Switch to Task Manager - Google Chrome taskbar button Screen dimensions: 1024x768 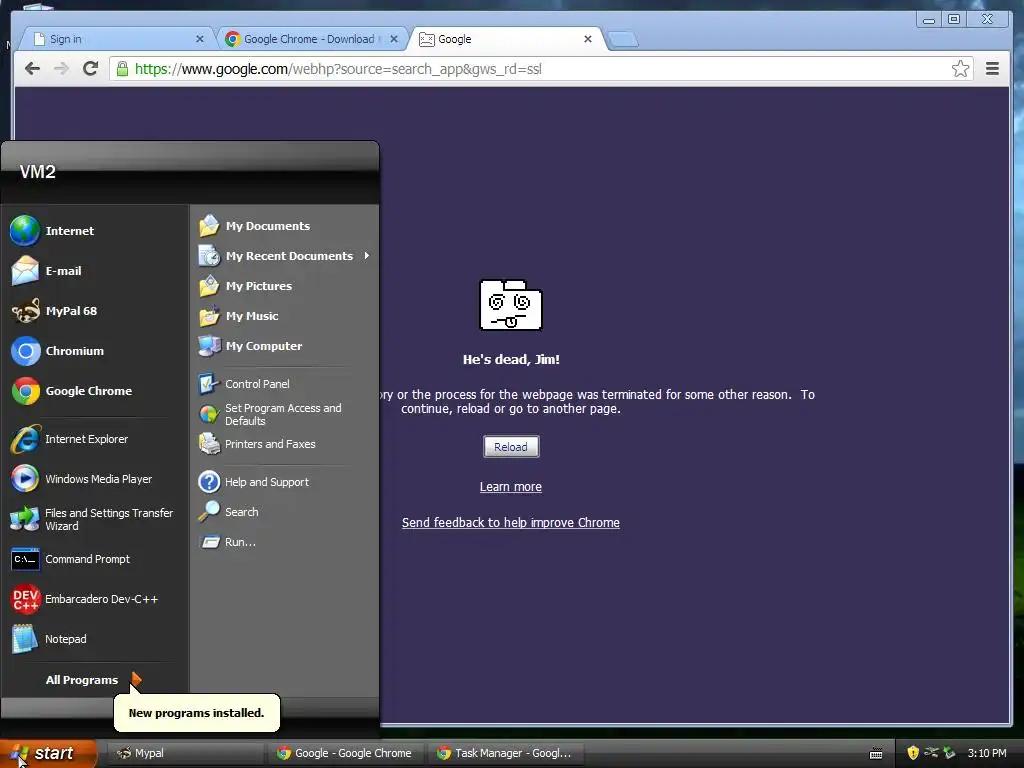pyautogui.click(x=505, y=753)
